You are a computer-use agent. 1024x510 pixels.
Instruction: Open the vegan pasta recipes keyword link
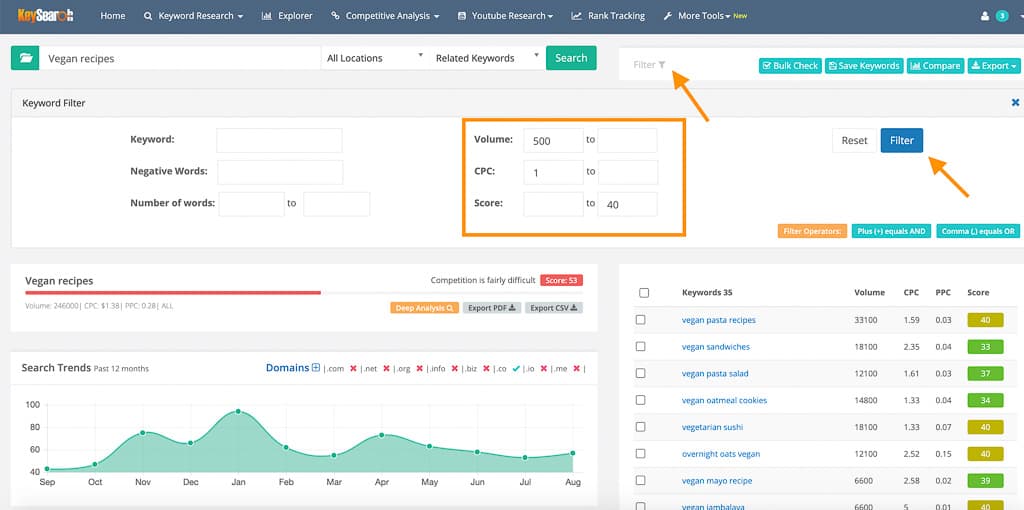[718, 320]
